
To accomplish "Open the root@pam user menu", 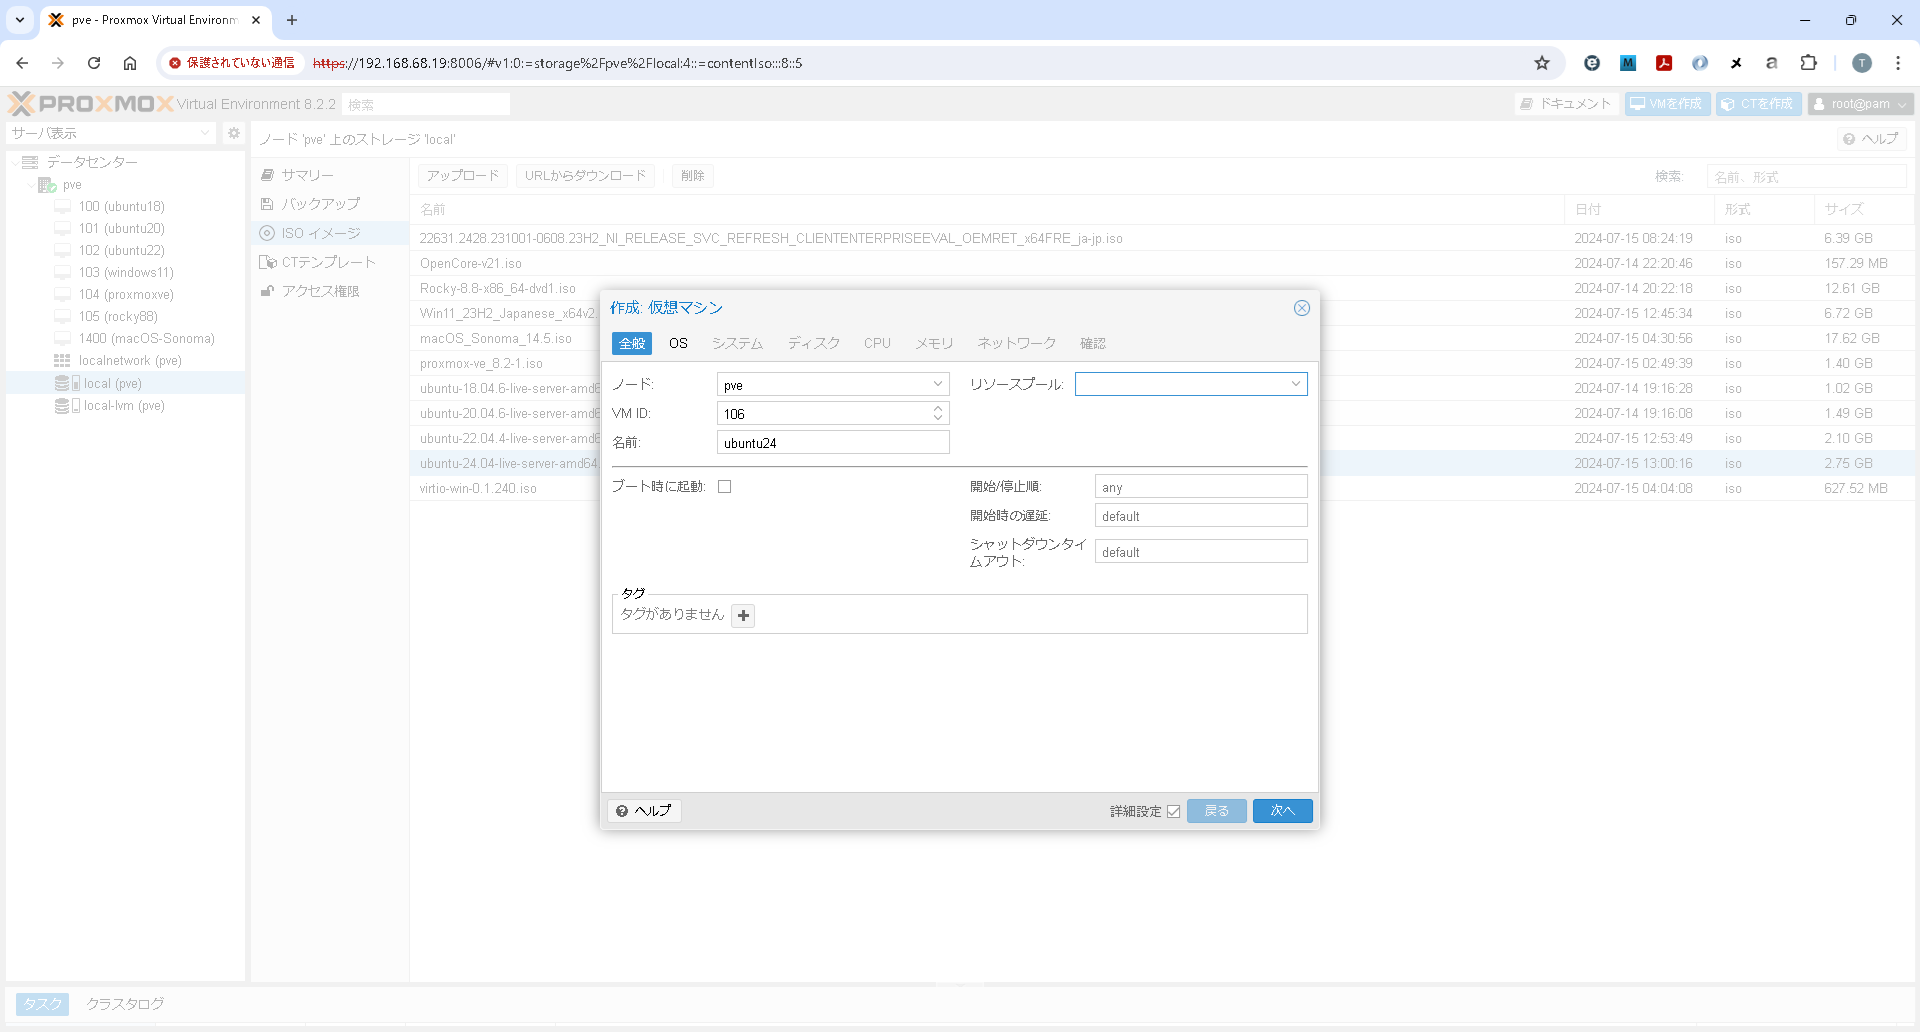I will [x=1860, y=104].
